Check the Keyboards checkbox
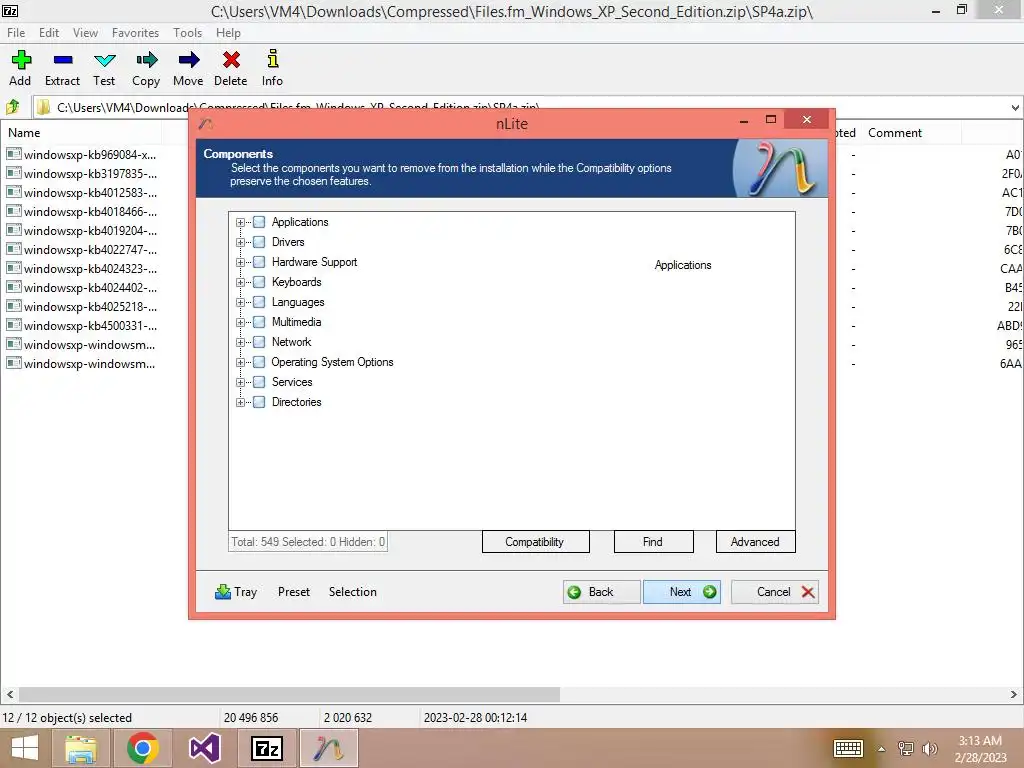The height and width of the screenshot is (768, 1024). [x=259, y=282]
